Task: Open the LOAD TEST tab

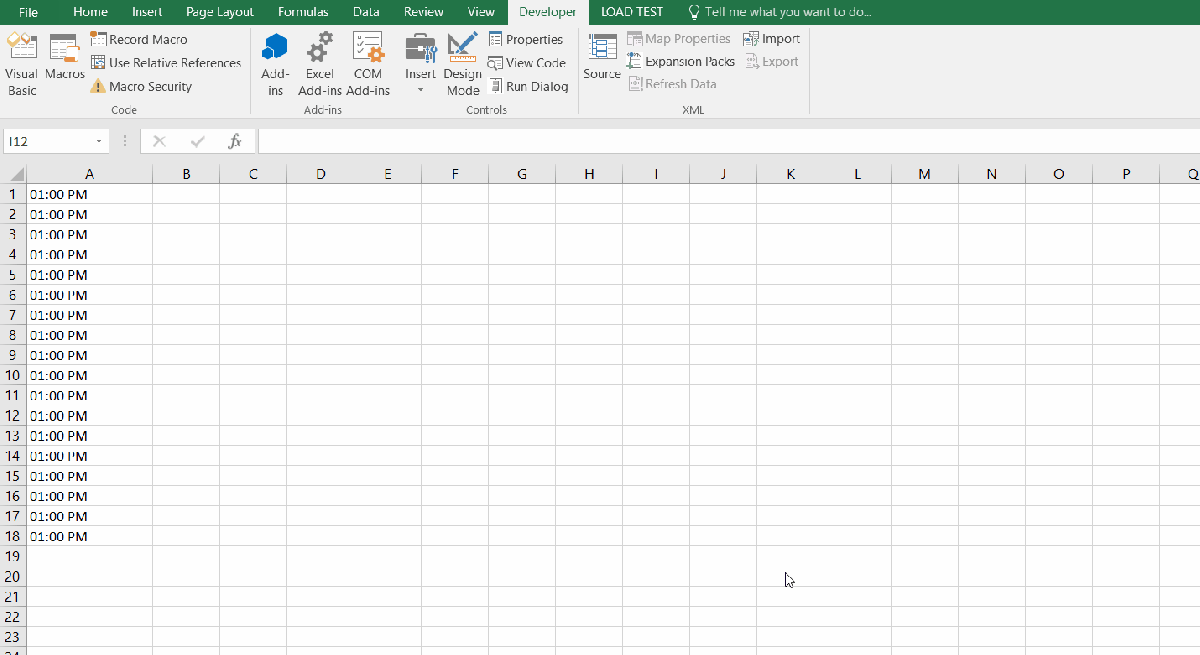Action: click(632, 12)
